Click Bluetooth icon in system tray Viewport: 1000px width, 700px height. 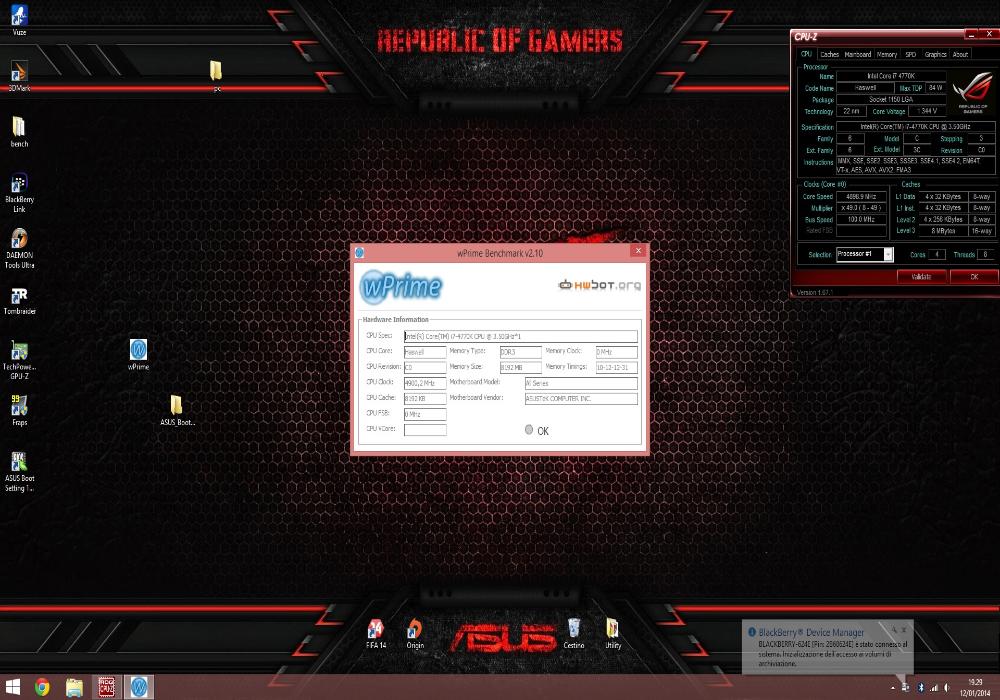[x=920, y=688]
